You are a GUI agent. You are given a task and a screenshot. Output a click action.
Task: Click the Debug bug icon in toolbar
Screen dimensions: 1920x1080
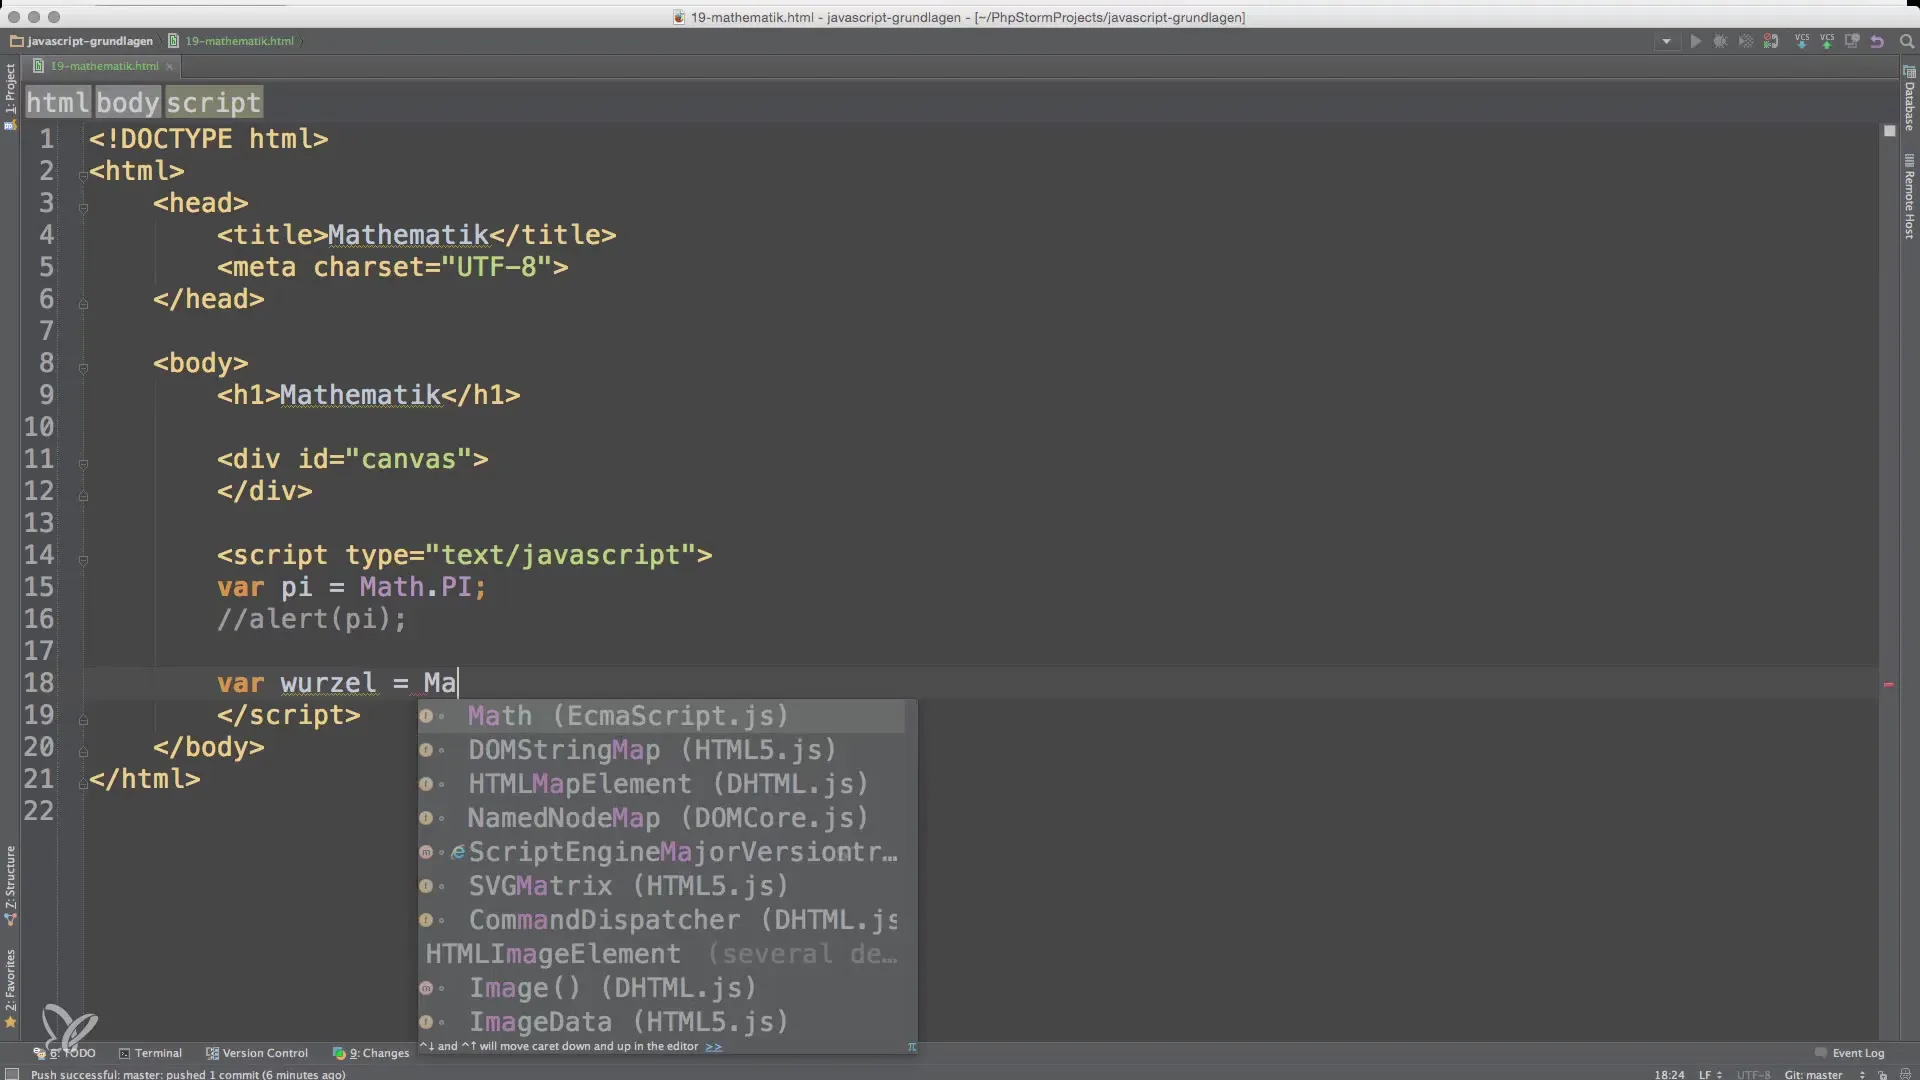(x=1720, y=42)
